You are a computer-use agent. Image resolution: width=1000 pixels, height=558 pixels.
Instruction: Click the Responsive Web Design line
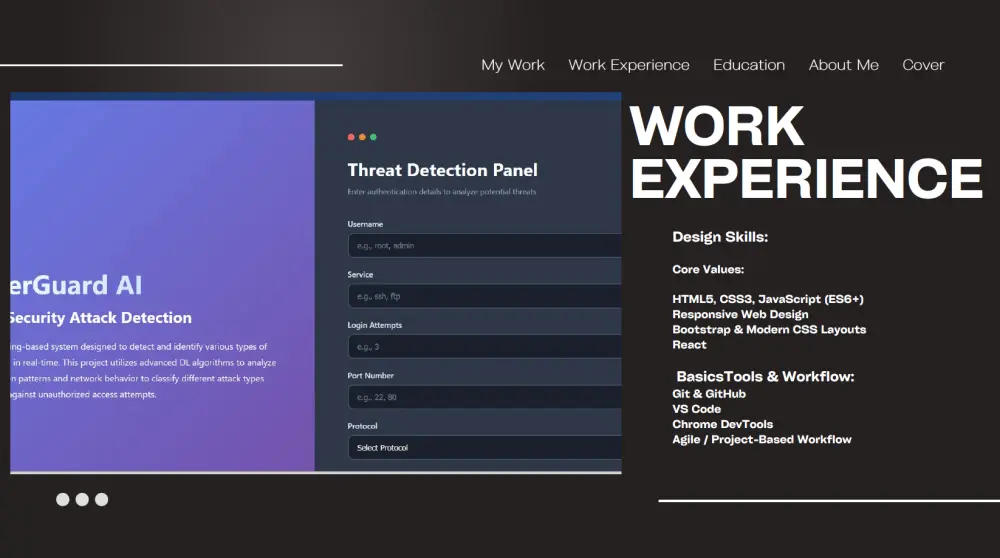coord(740,314)
